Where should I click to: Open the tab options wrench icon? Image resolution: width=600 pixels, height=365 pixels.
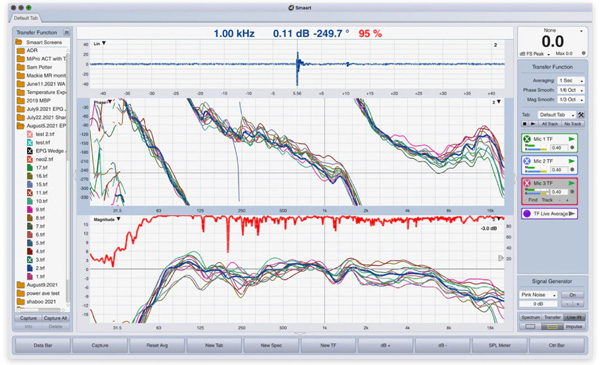point(581,115)
